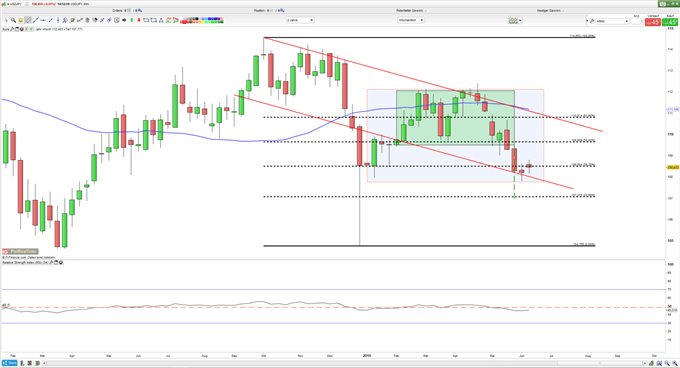Screen dimensions: 680x368
Task: Expand the Potenzieller Gewinn dropdown
Action: pos(425,10)
